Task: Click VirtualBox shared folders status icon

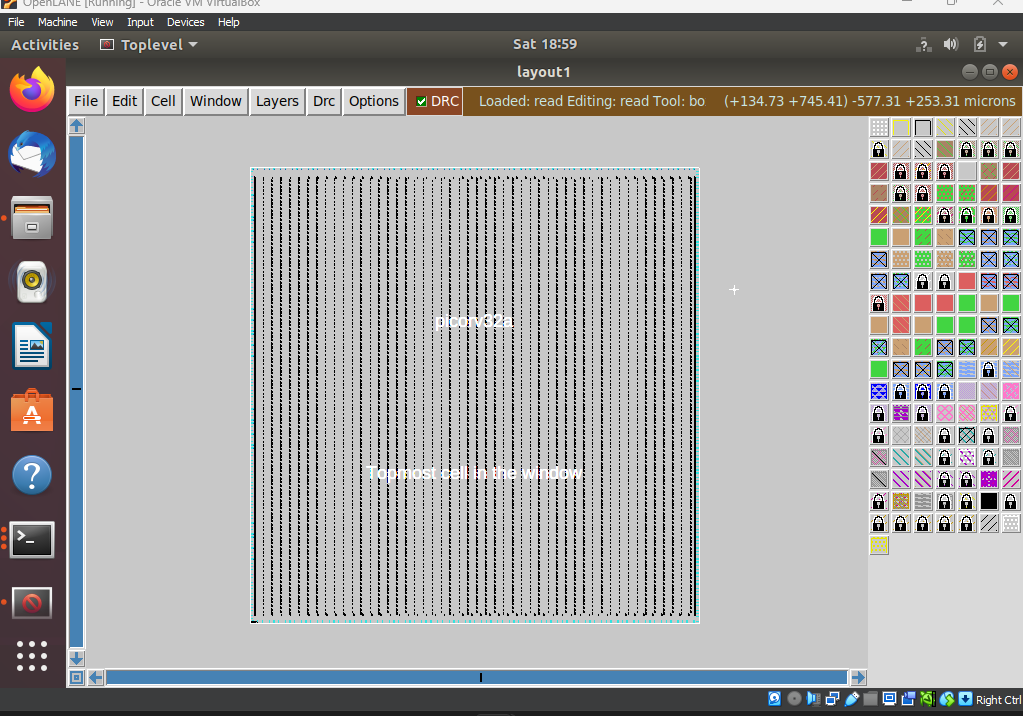Action: click(870, 698)
